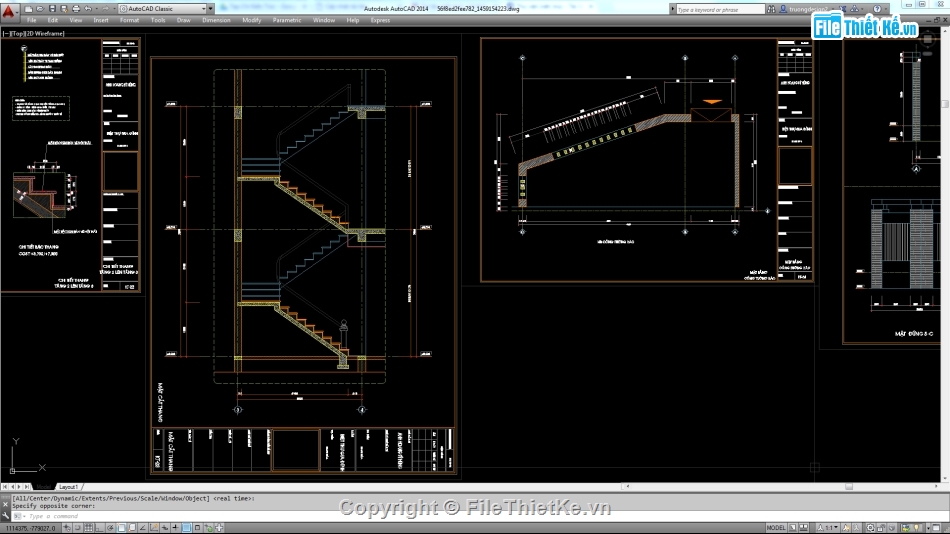The image size is (950, 534).
Task: Click the first-tab navigation arrow
Action: pyautogui.click(x=5, y=487)
